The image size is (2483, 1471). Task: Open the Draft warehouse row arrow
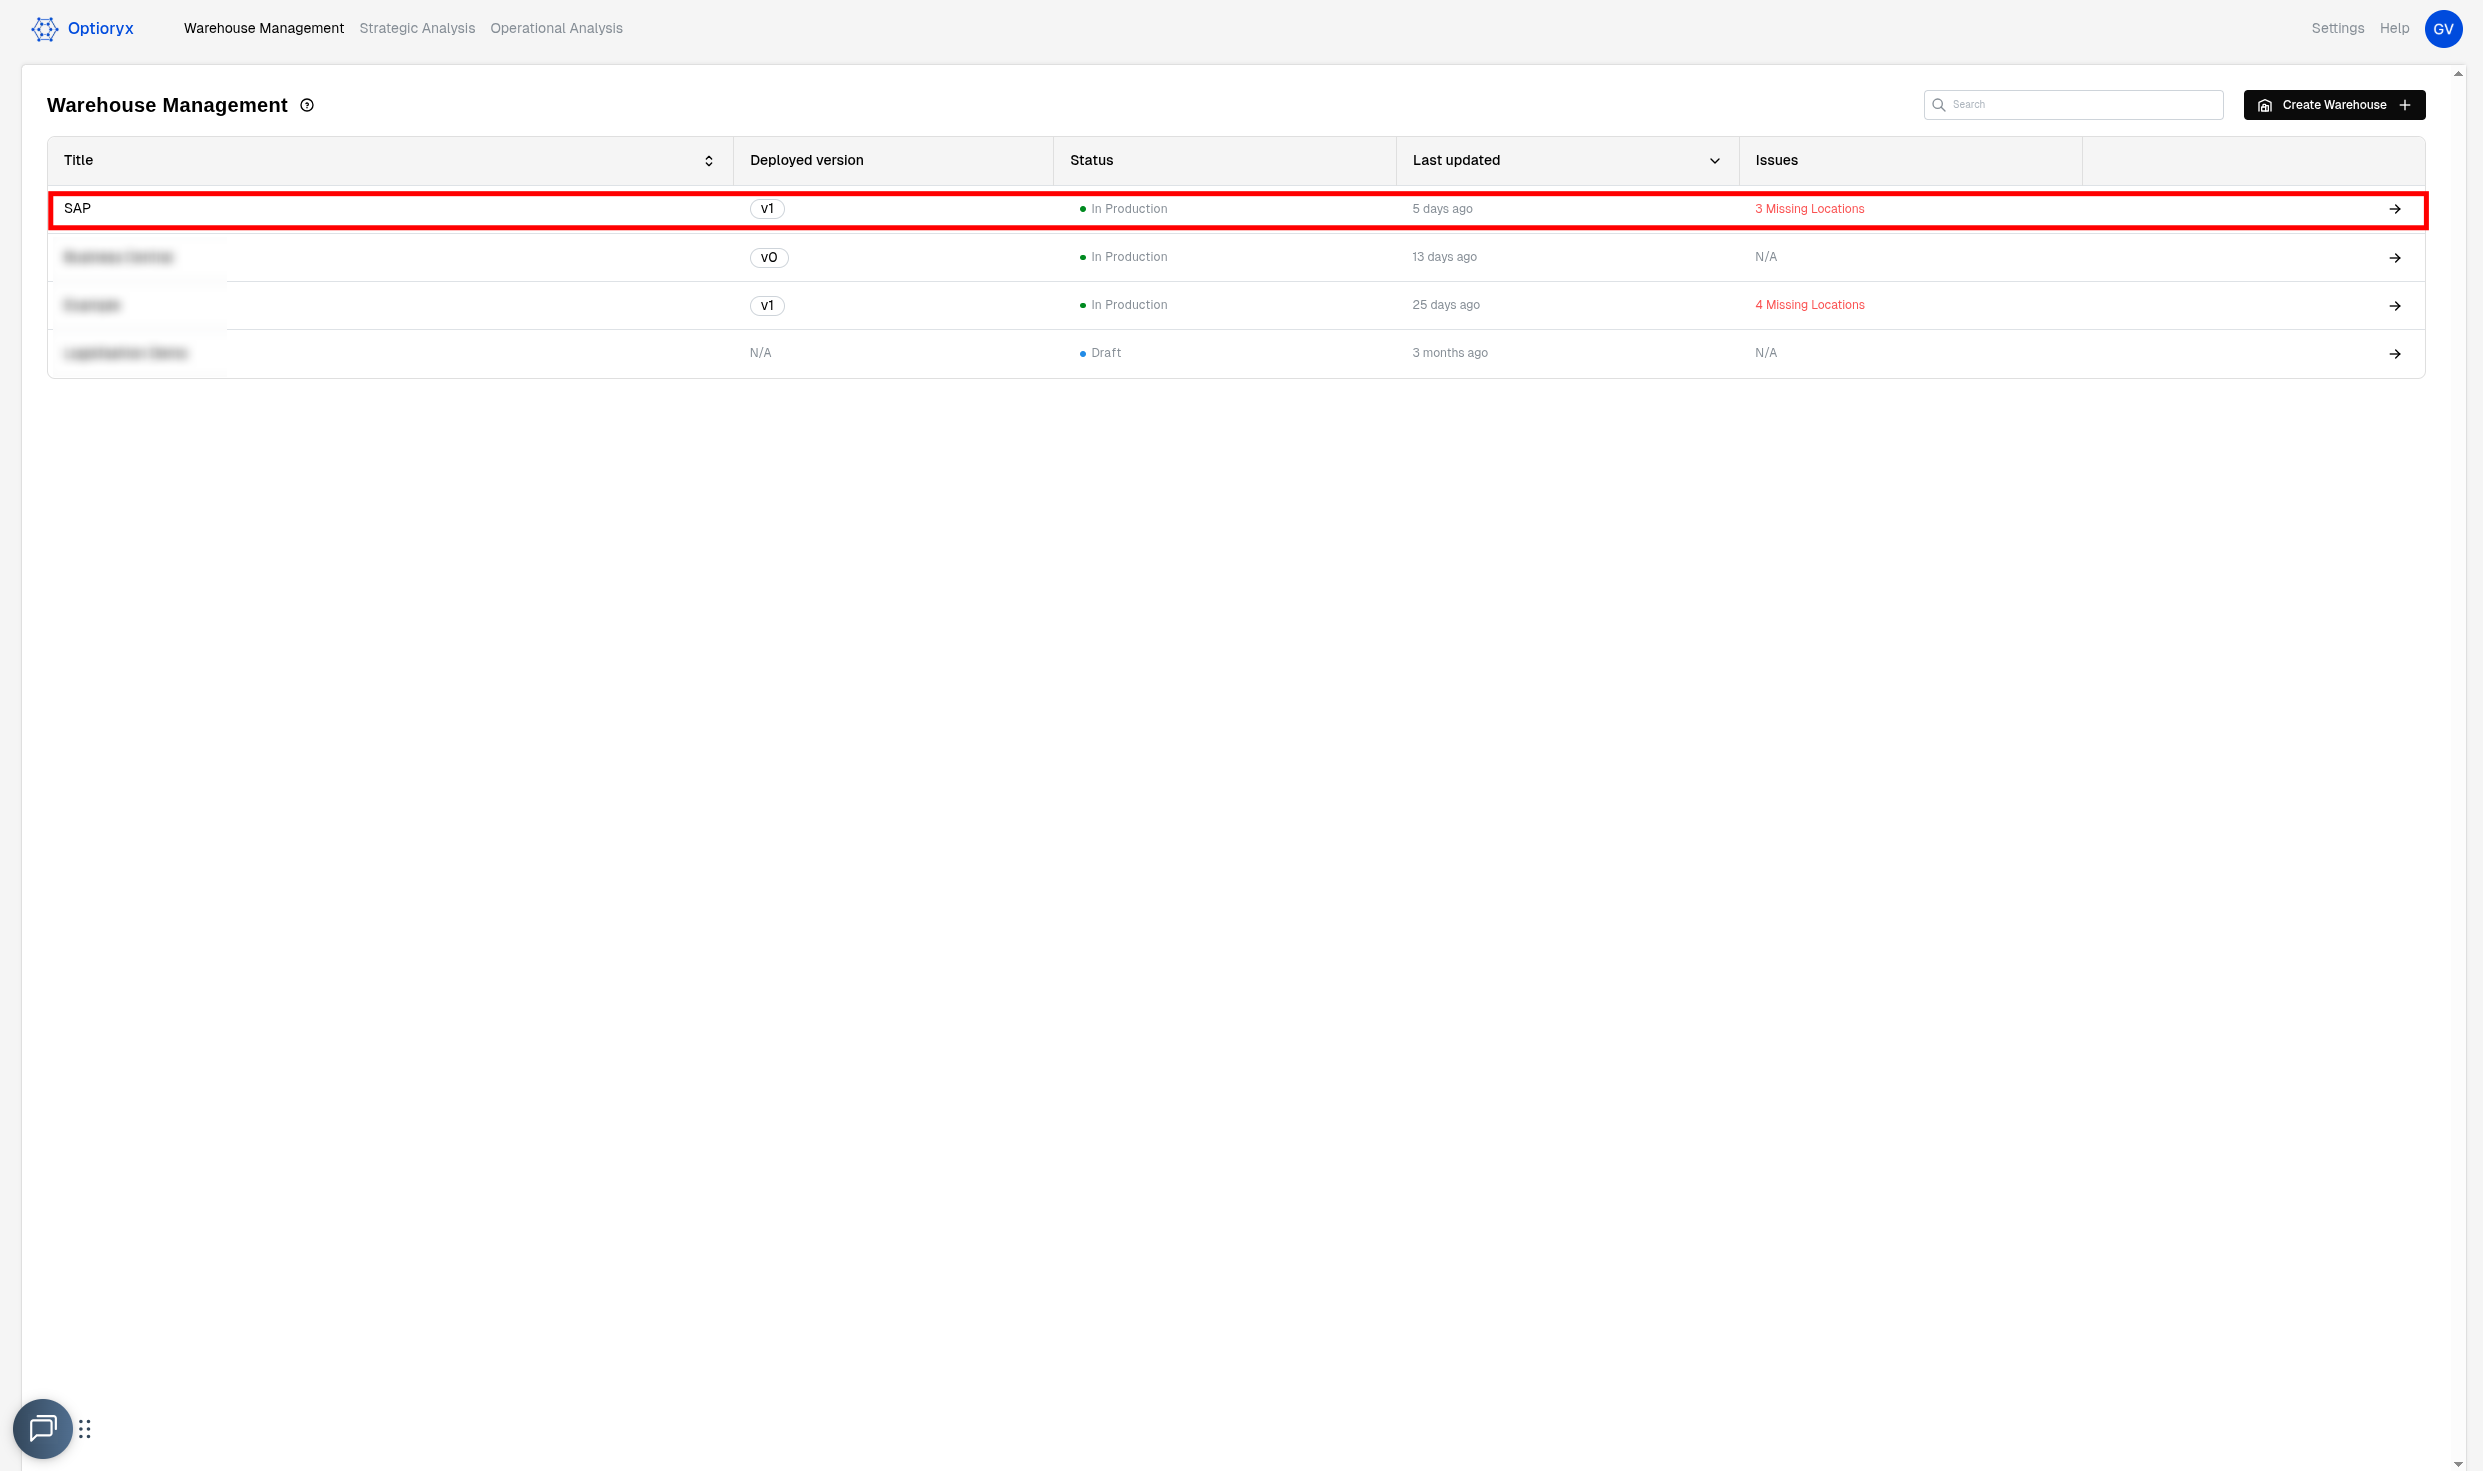pyautogui.click(x=2394, y=354)
